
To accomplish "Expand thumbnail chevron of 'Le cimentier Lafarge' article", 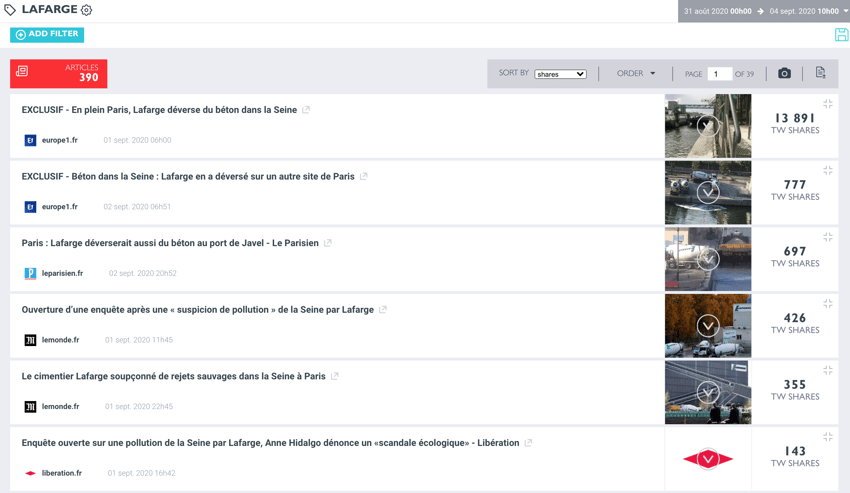I will 708,393.
